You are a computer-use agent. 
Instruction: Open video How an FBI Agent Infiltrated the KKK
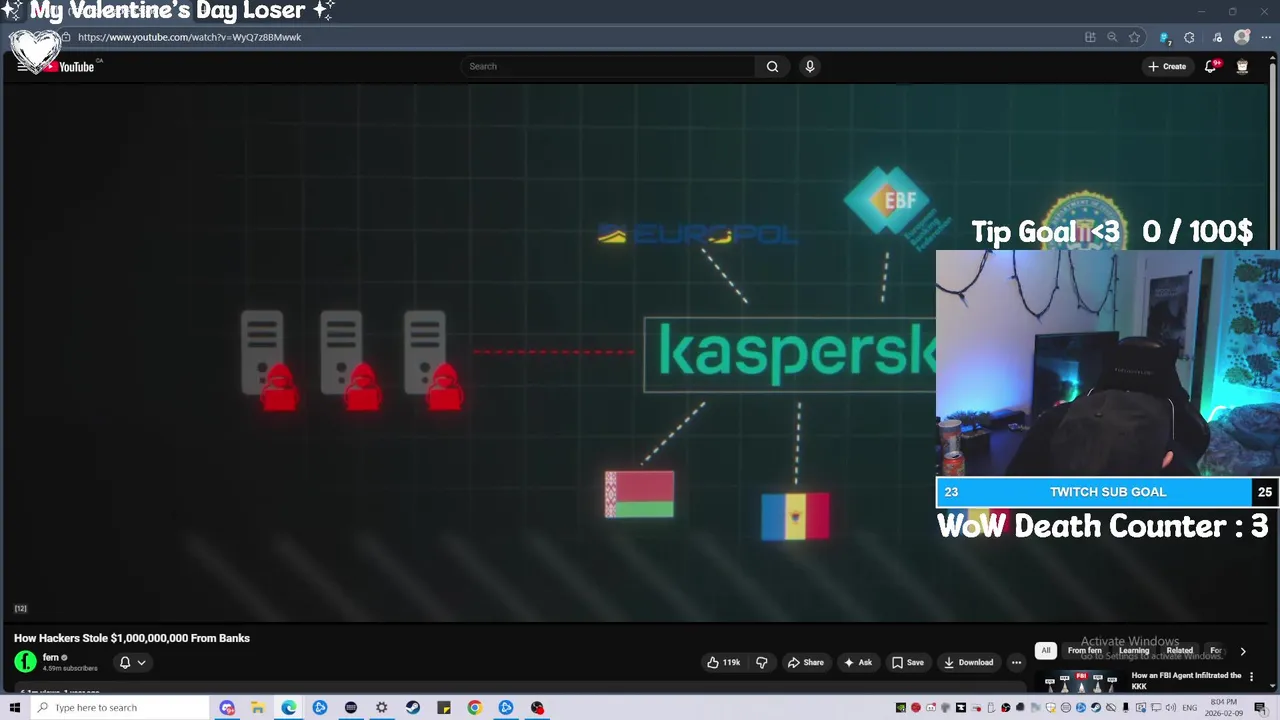coord(1186,680)
